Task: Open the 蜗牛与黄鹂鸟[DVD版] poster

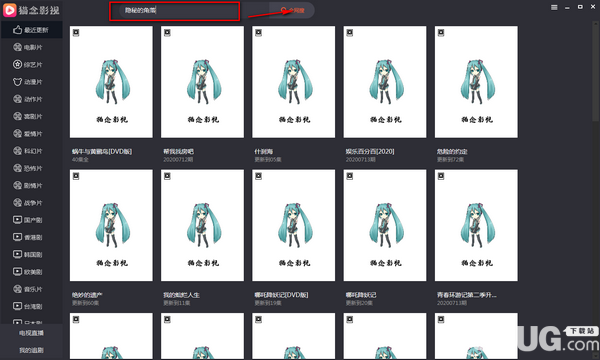Action: 111,82
